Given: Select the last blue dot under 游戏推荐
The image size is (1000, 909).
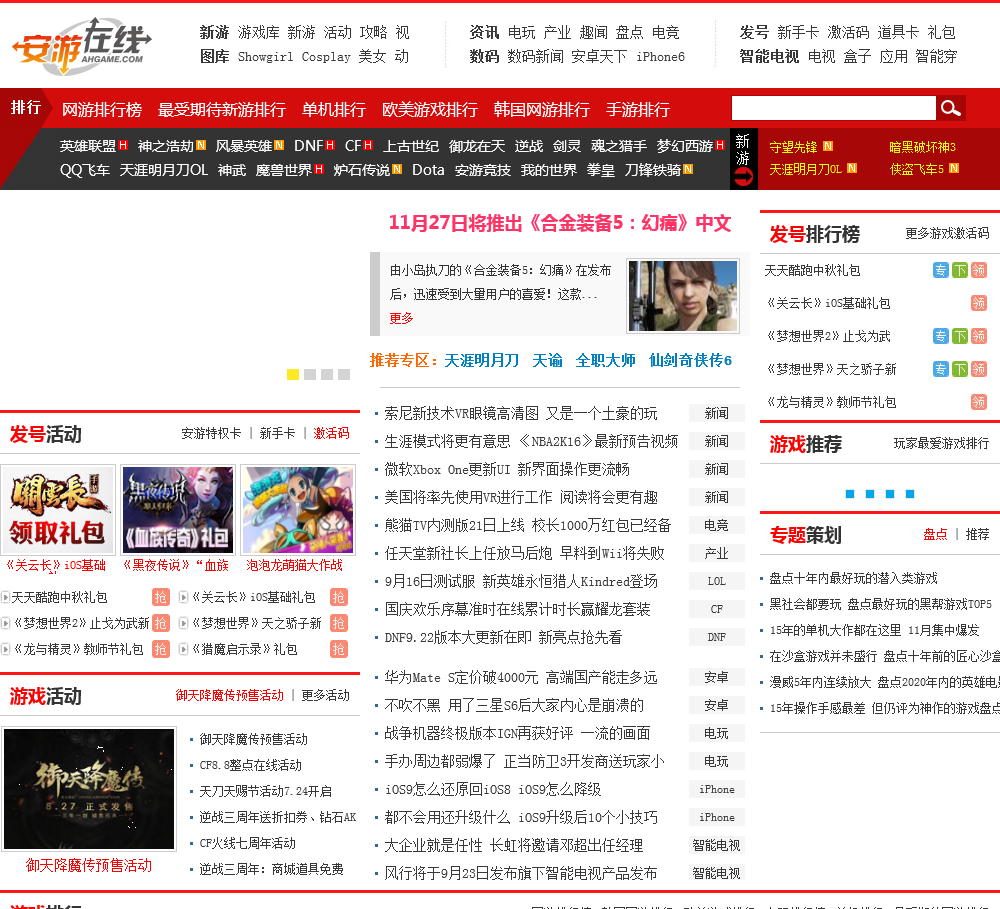Looking at the screenshot, I should 910,494.
